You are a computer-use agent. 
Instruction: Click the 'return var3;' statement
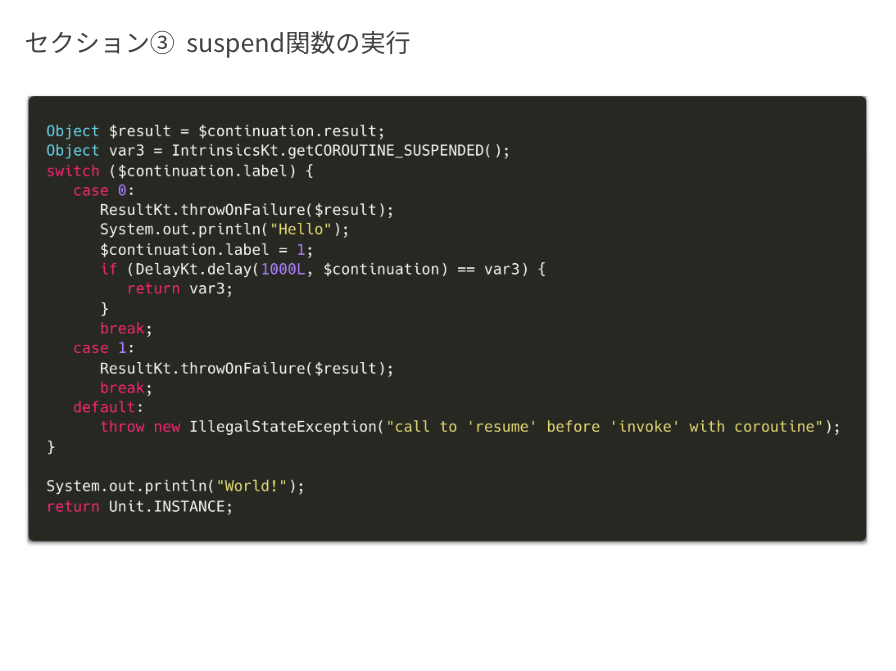[x=179, y=289]
